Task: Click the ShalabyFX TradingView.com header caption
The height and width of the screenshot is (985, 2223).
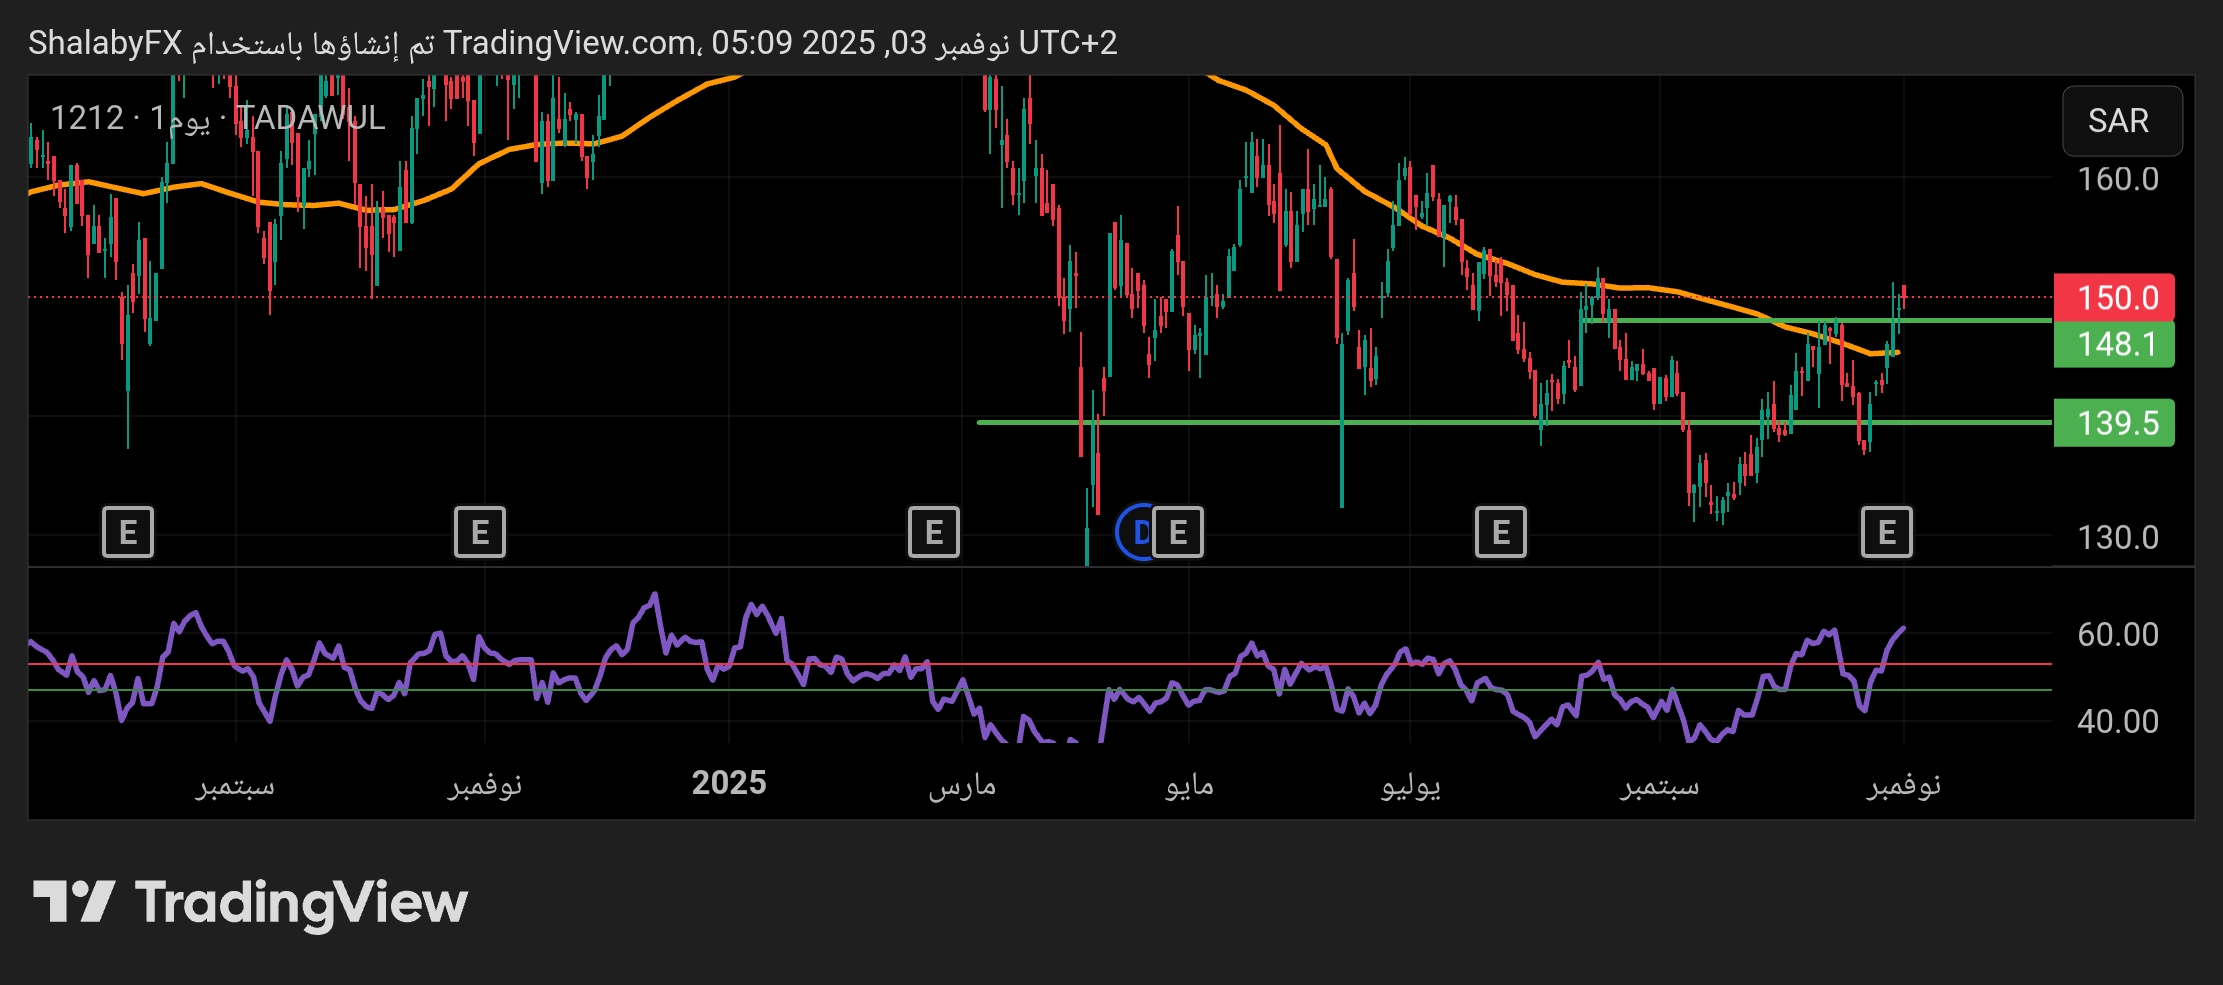Action: point(572,43)
